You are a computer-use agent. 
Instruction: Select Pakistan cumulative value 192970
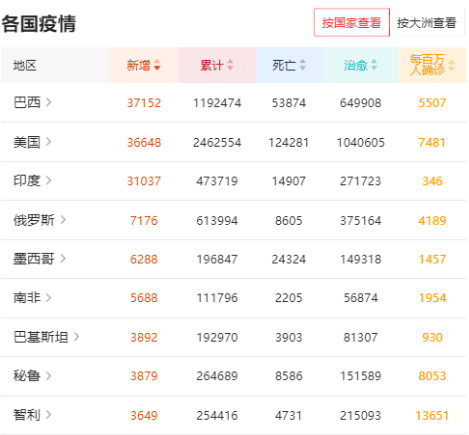tap(217, 337)
